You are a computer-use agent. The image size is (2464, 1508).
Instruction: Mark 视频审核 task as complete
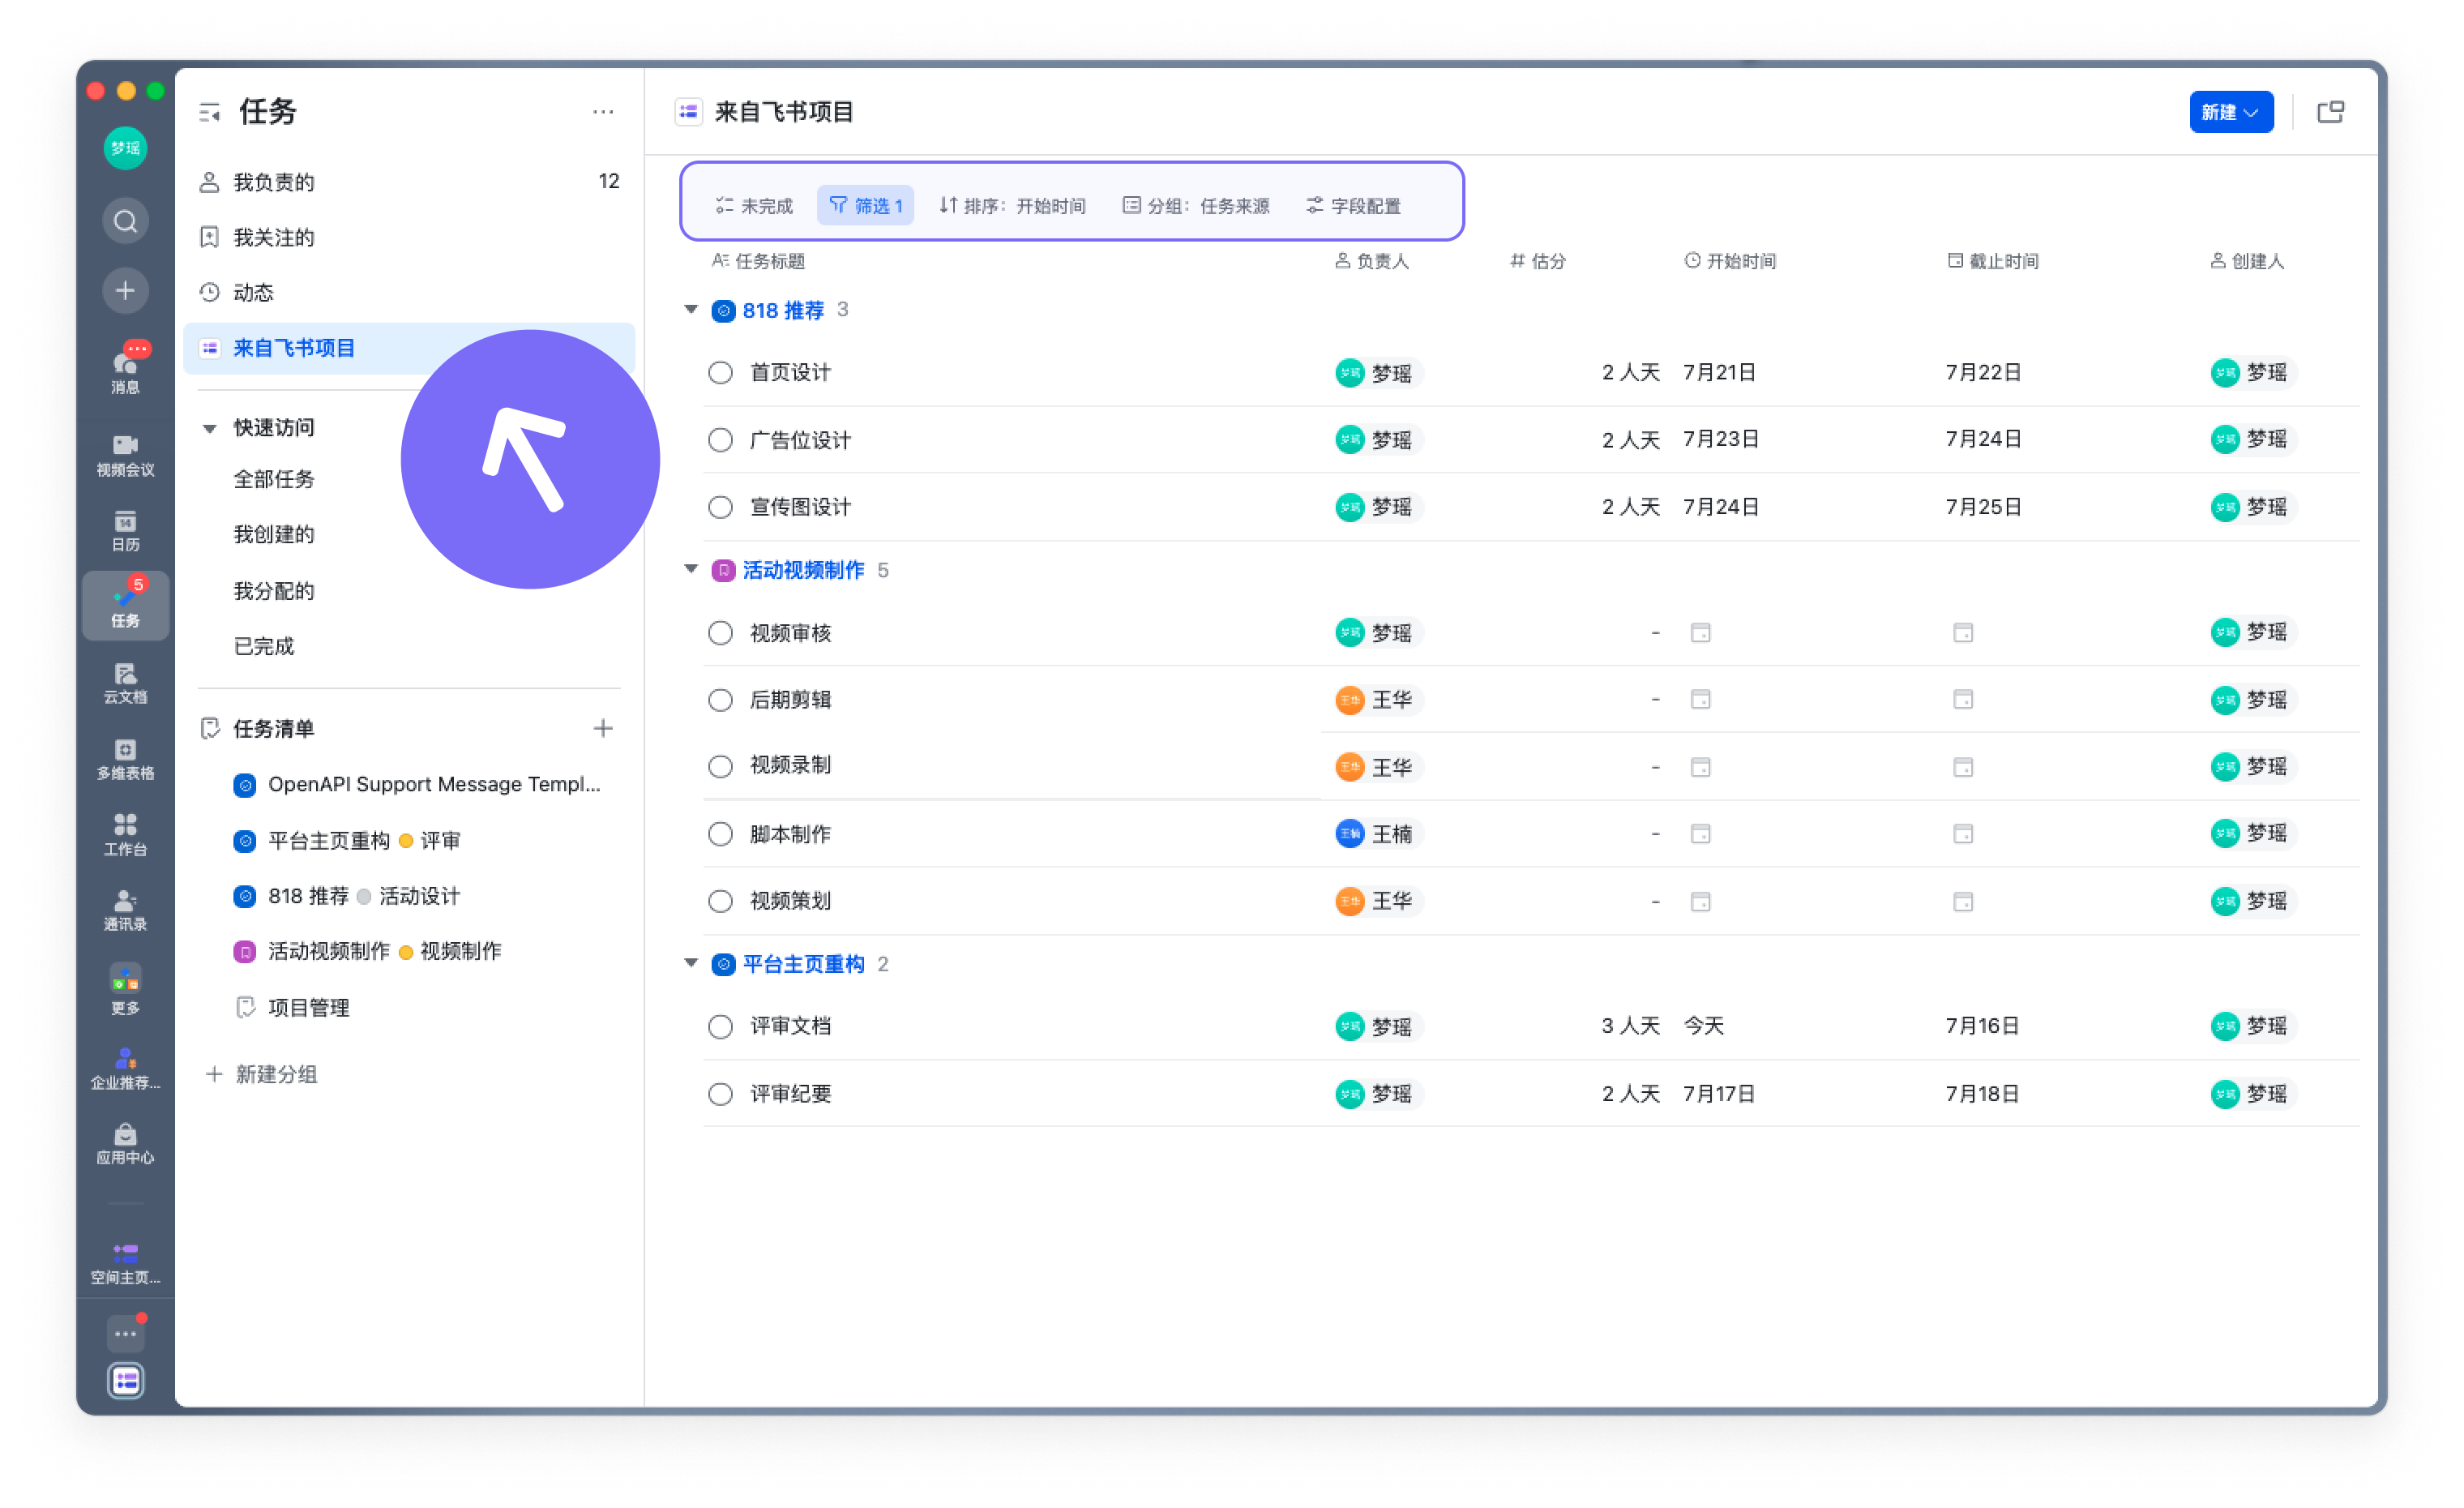pyautogui.click(x=720, y=632)
